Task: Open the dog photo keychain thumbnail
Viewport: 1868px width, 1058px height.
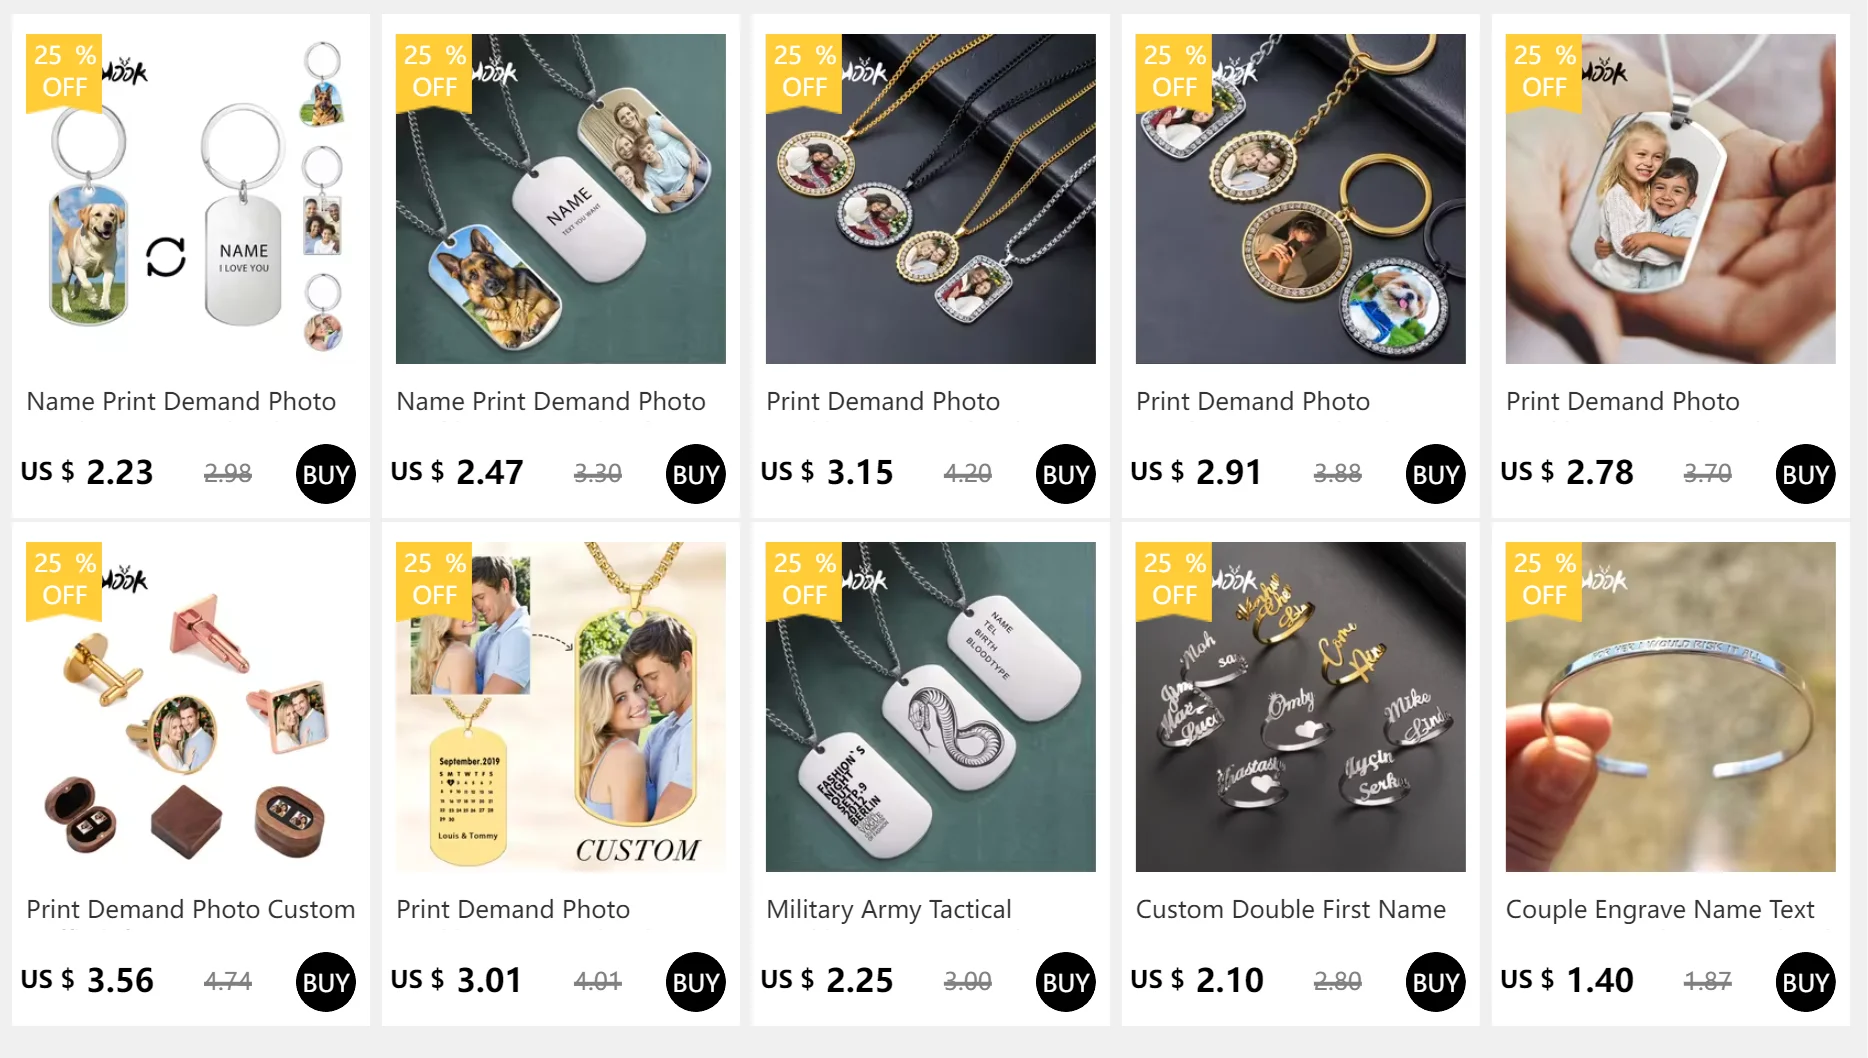Action: (x=191, y=199)
